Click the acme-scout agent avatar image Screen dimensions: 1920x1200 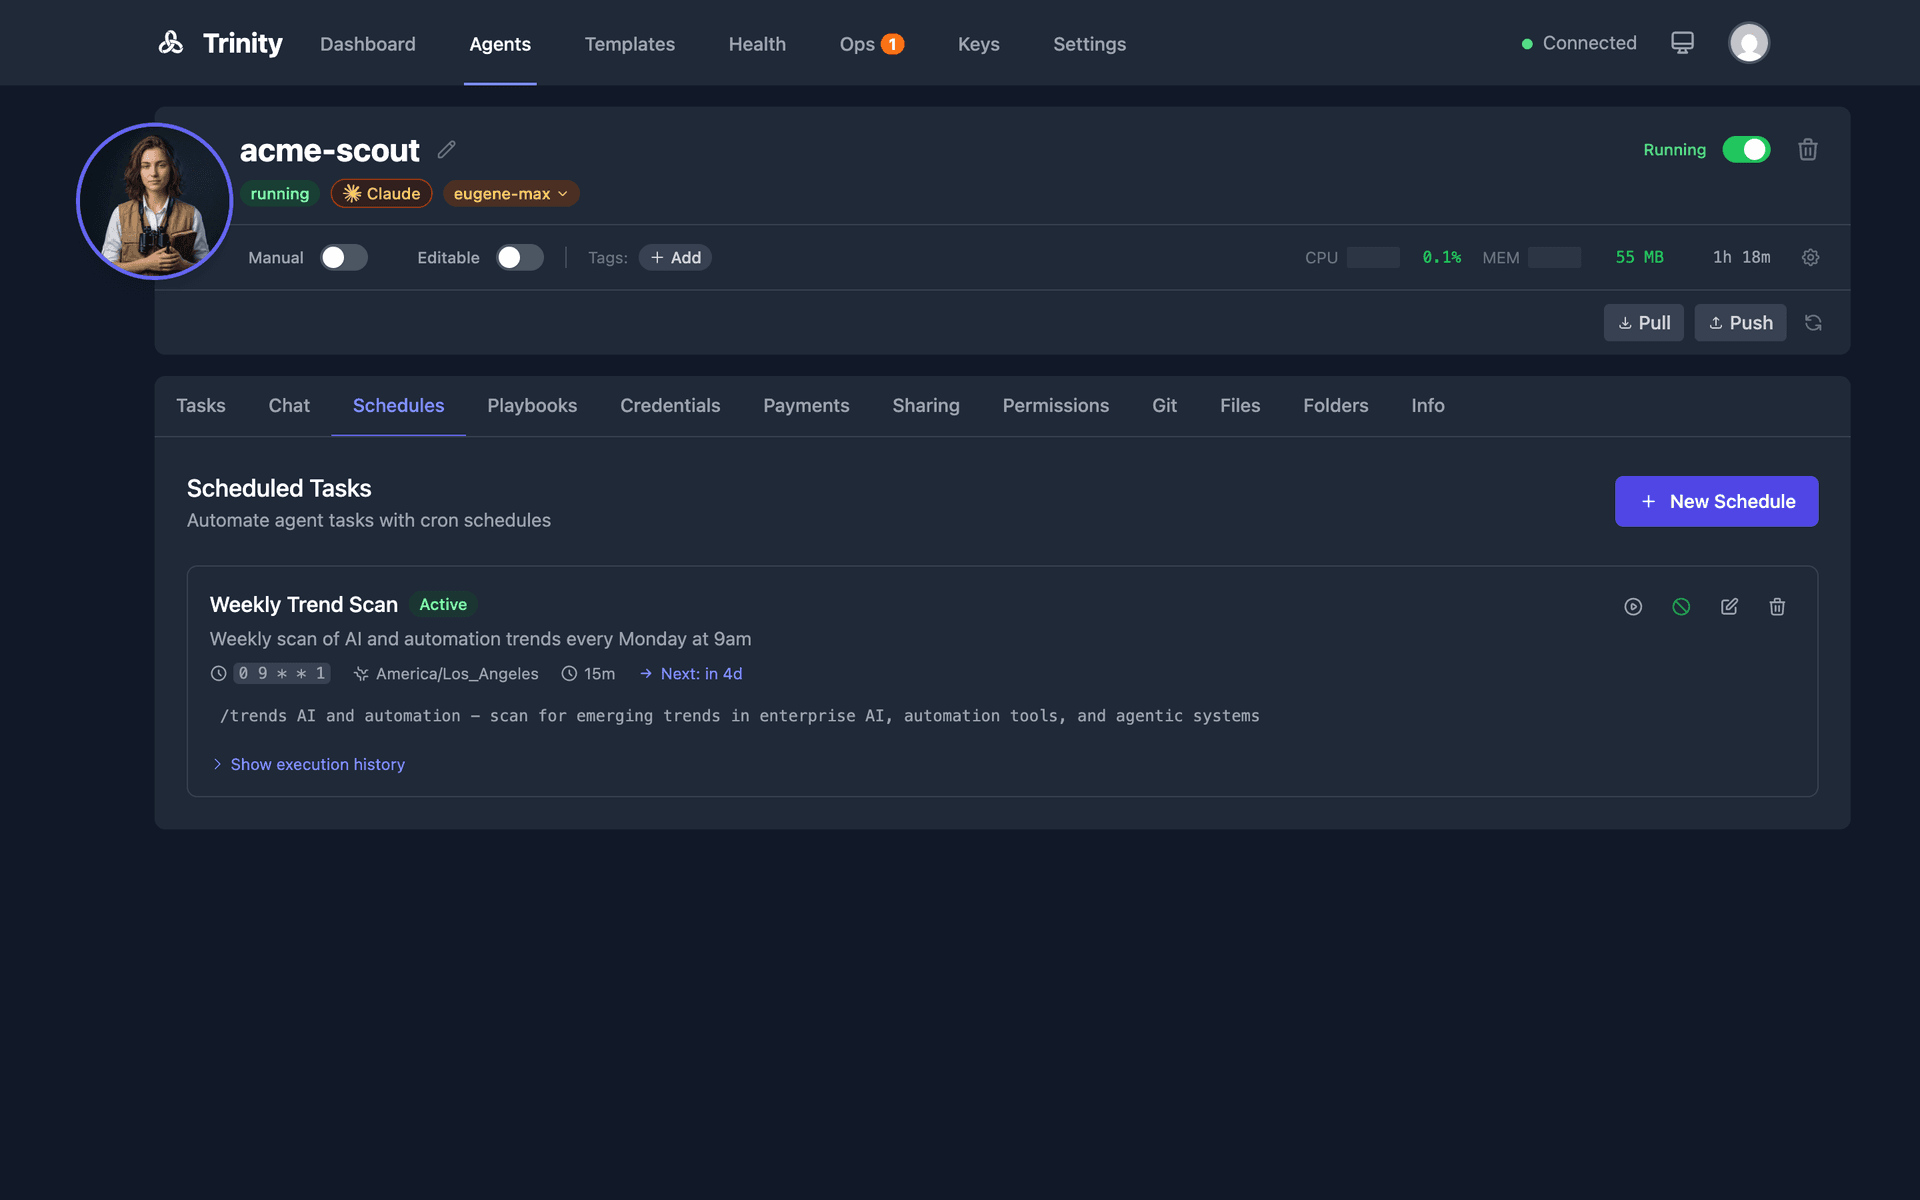pyautogui.click(x=155, y=201)
